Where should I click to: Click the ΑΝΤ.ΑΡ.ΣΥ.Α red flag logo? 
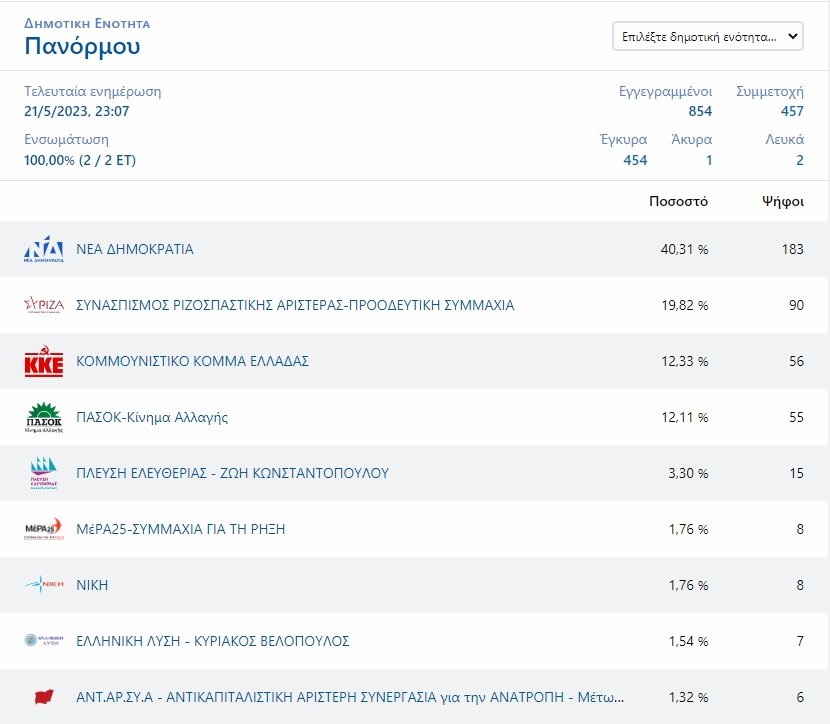point(44,697)
